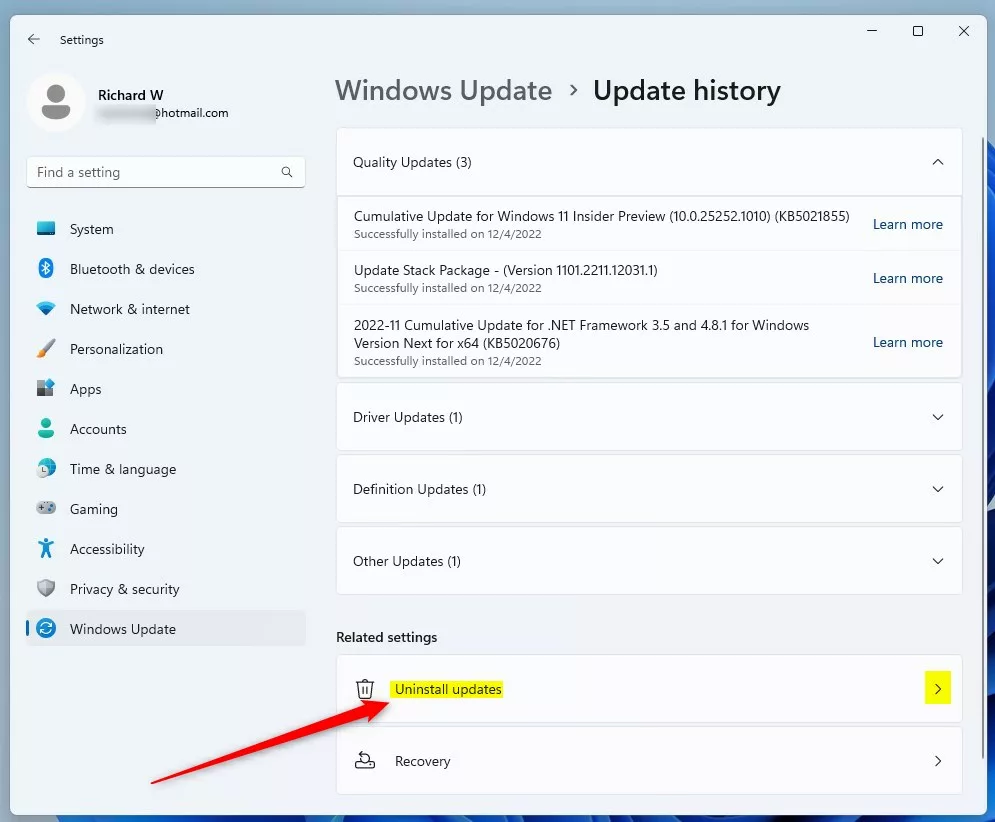Viewport: 995px width, 822px height.
Task: Click the Bluetooth & devices icon
Action: [x=46, y=269]
